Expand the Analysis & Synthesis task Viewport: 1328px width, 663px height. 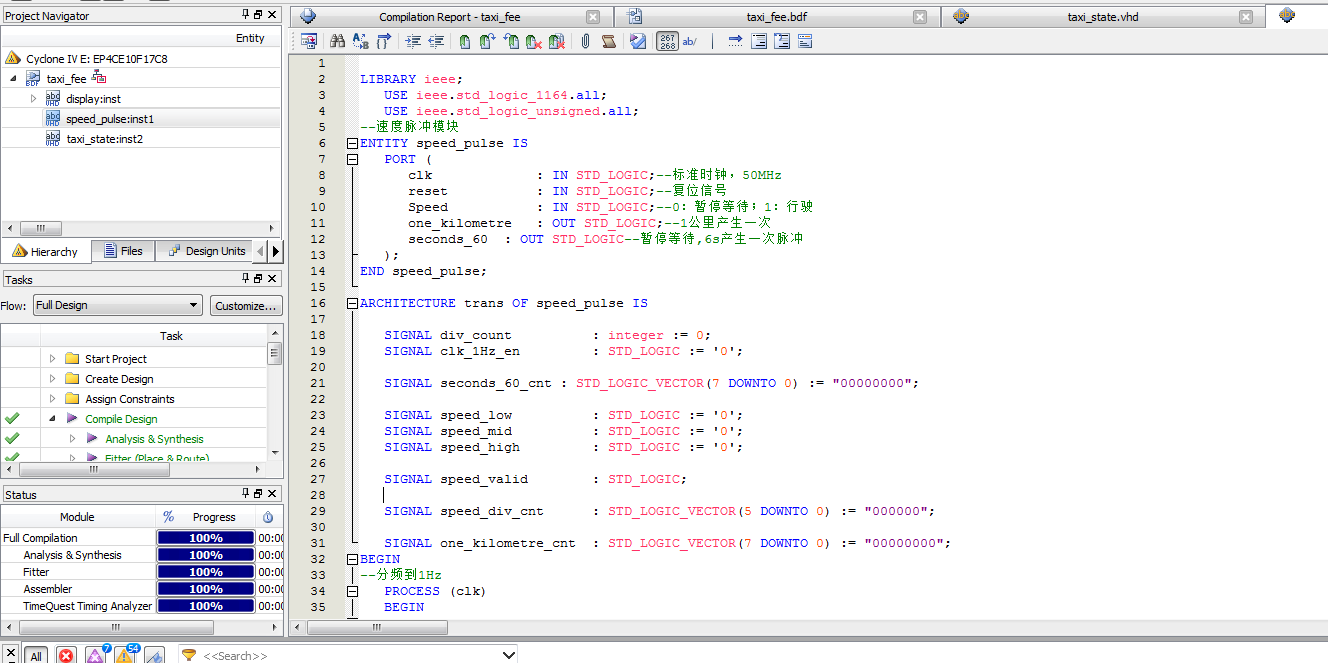[72, 439]
